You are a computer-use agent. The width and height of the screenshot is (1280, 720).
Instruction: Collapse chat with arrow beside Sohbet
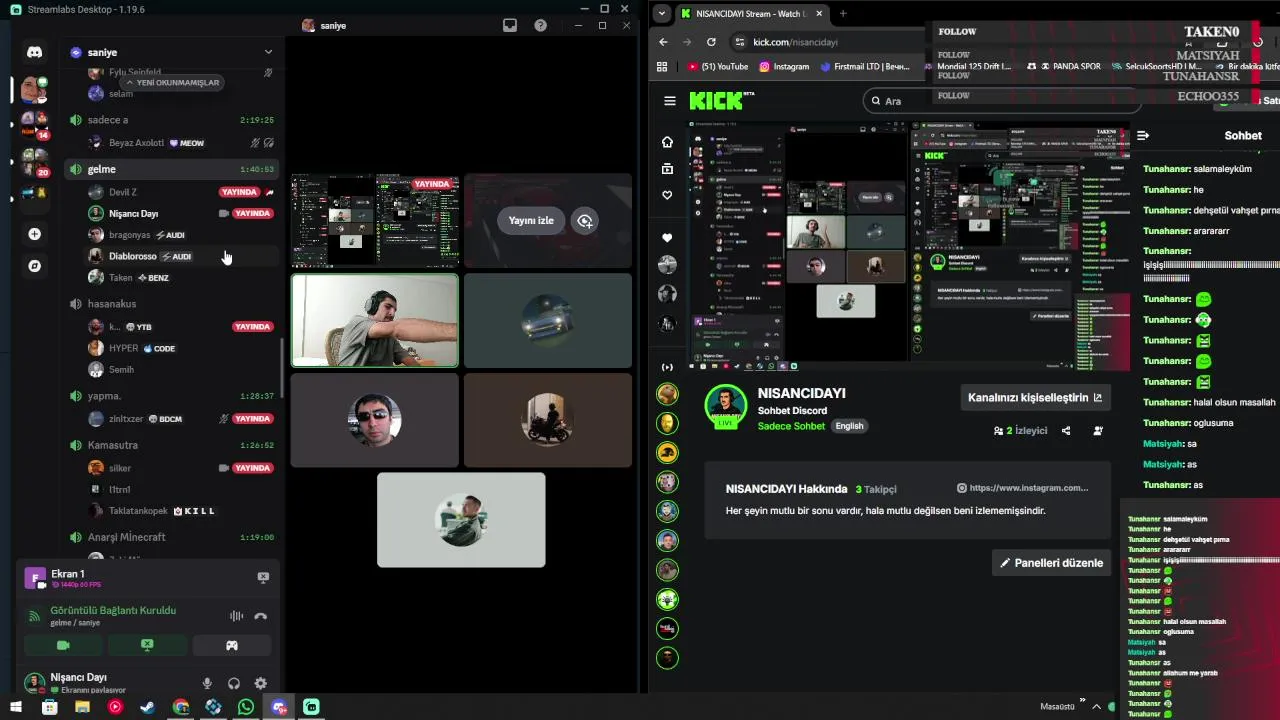pyautogui.click(x=1143, y=135)
